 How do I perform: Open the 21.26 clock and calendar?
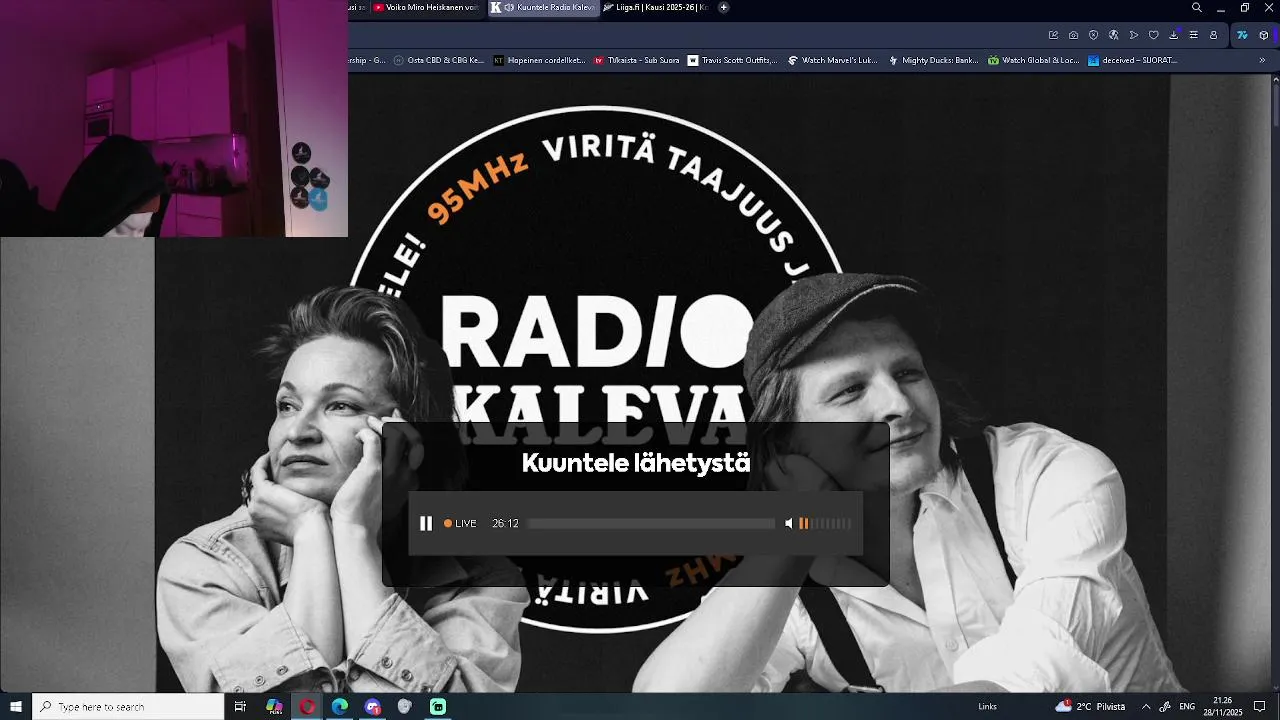[1222, 706]
